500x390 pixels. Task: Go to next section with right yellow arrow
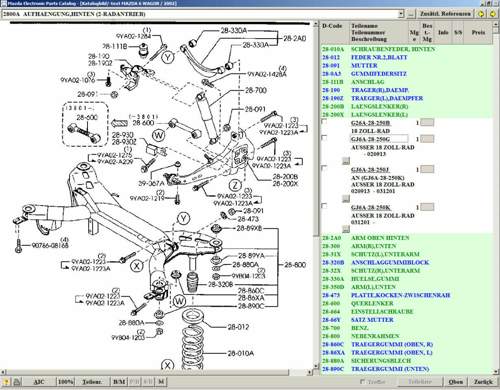[492, 14]
